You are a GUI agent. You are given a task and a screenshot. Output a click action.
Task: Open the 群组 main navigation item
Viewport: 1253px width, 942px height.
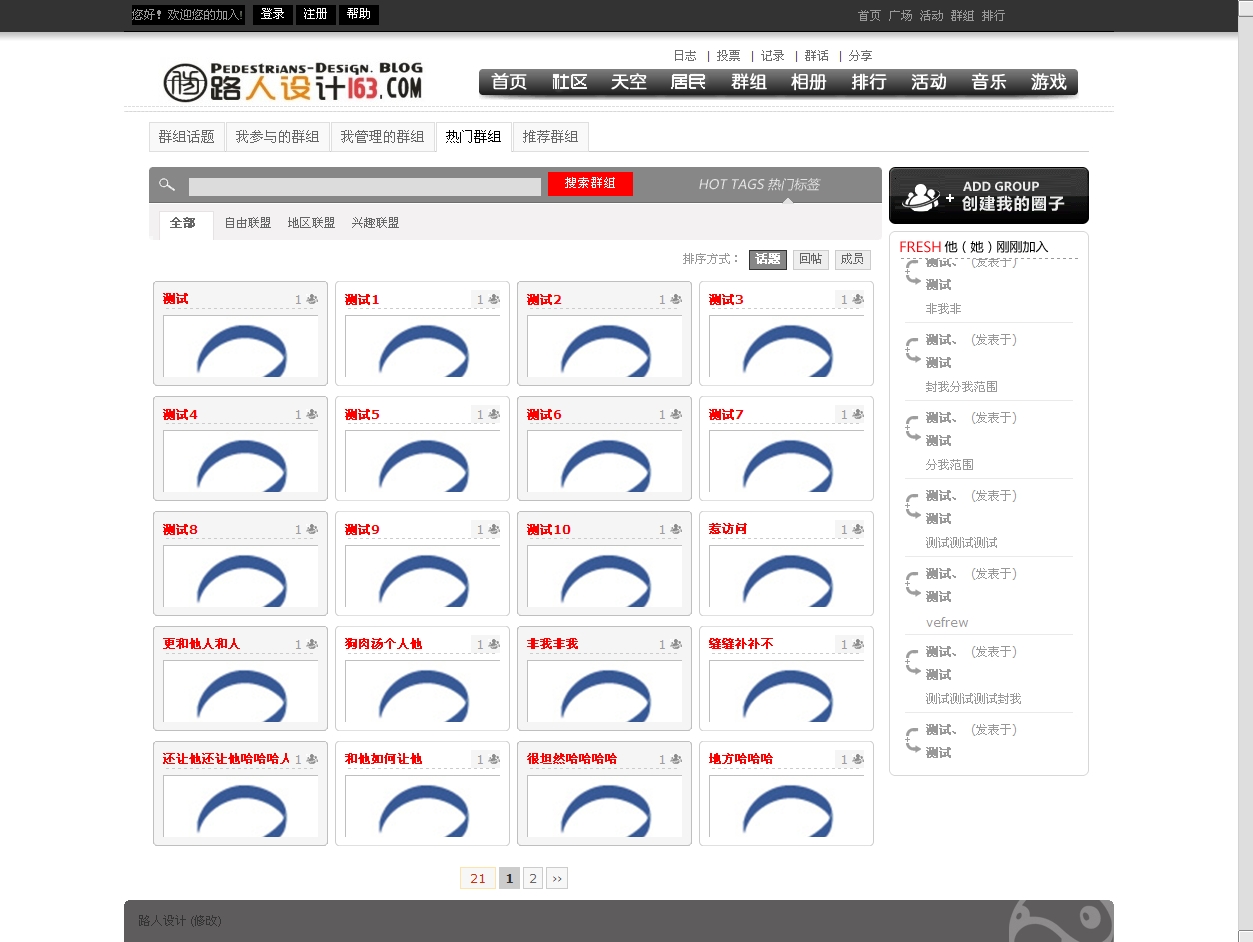[x=749, y=82]
